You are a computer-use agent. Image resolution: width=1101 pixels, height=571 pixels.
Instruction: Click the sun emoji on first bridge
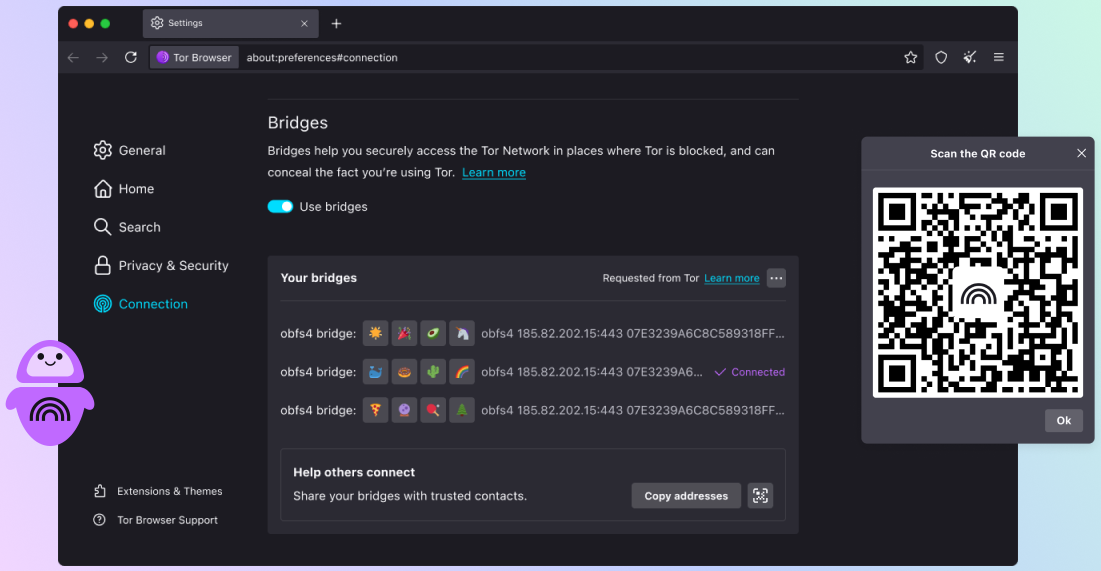pyautogui.click(x=375, y=333)
